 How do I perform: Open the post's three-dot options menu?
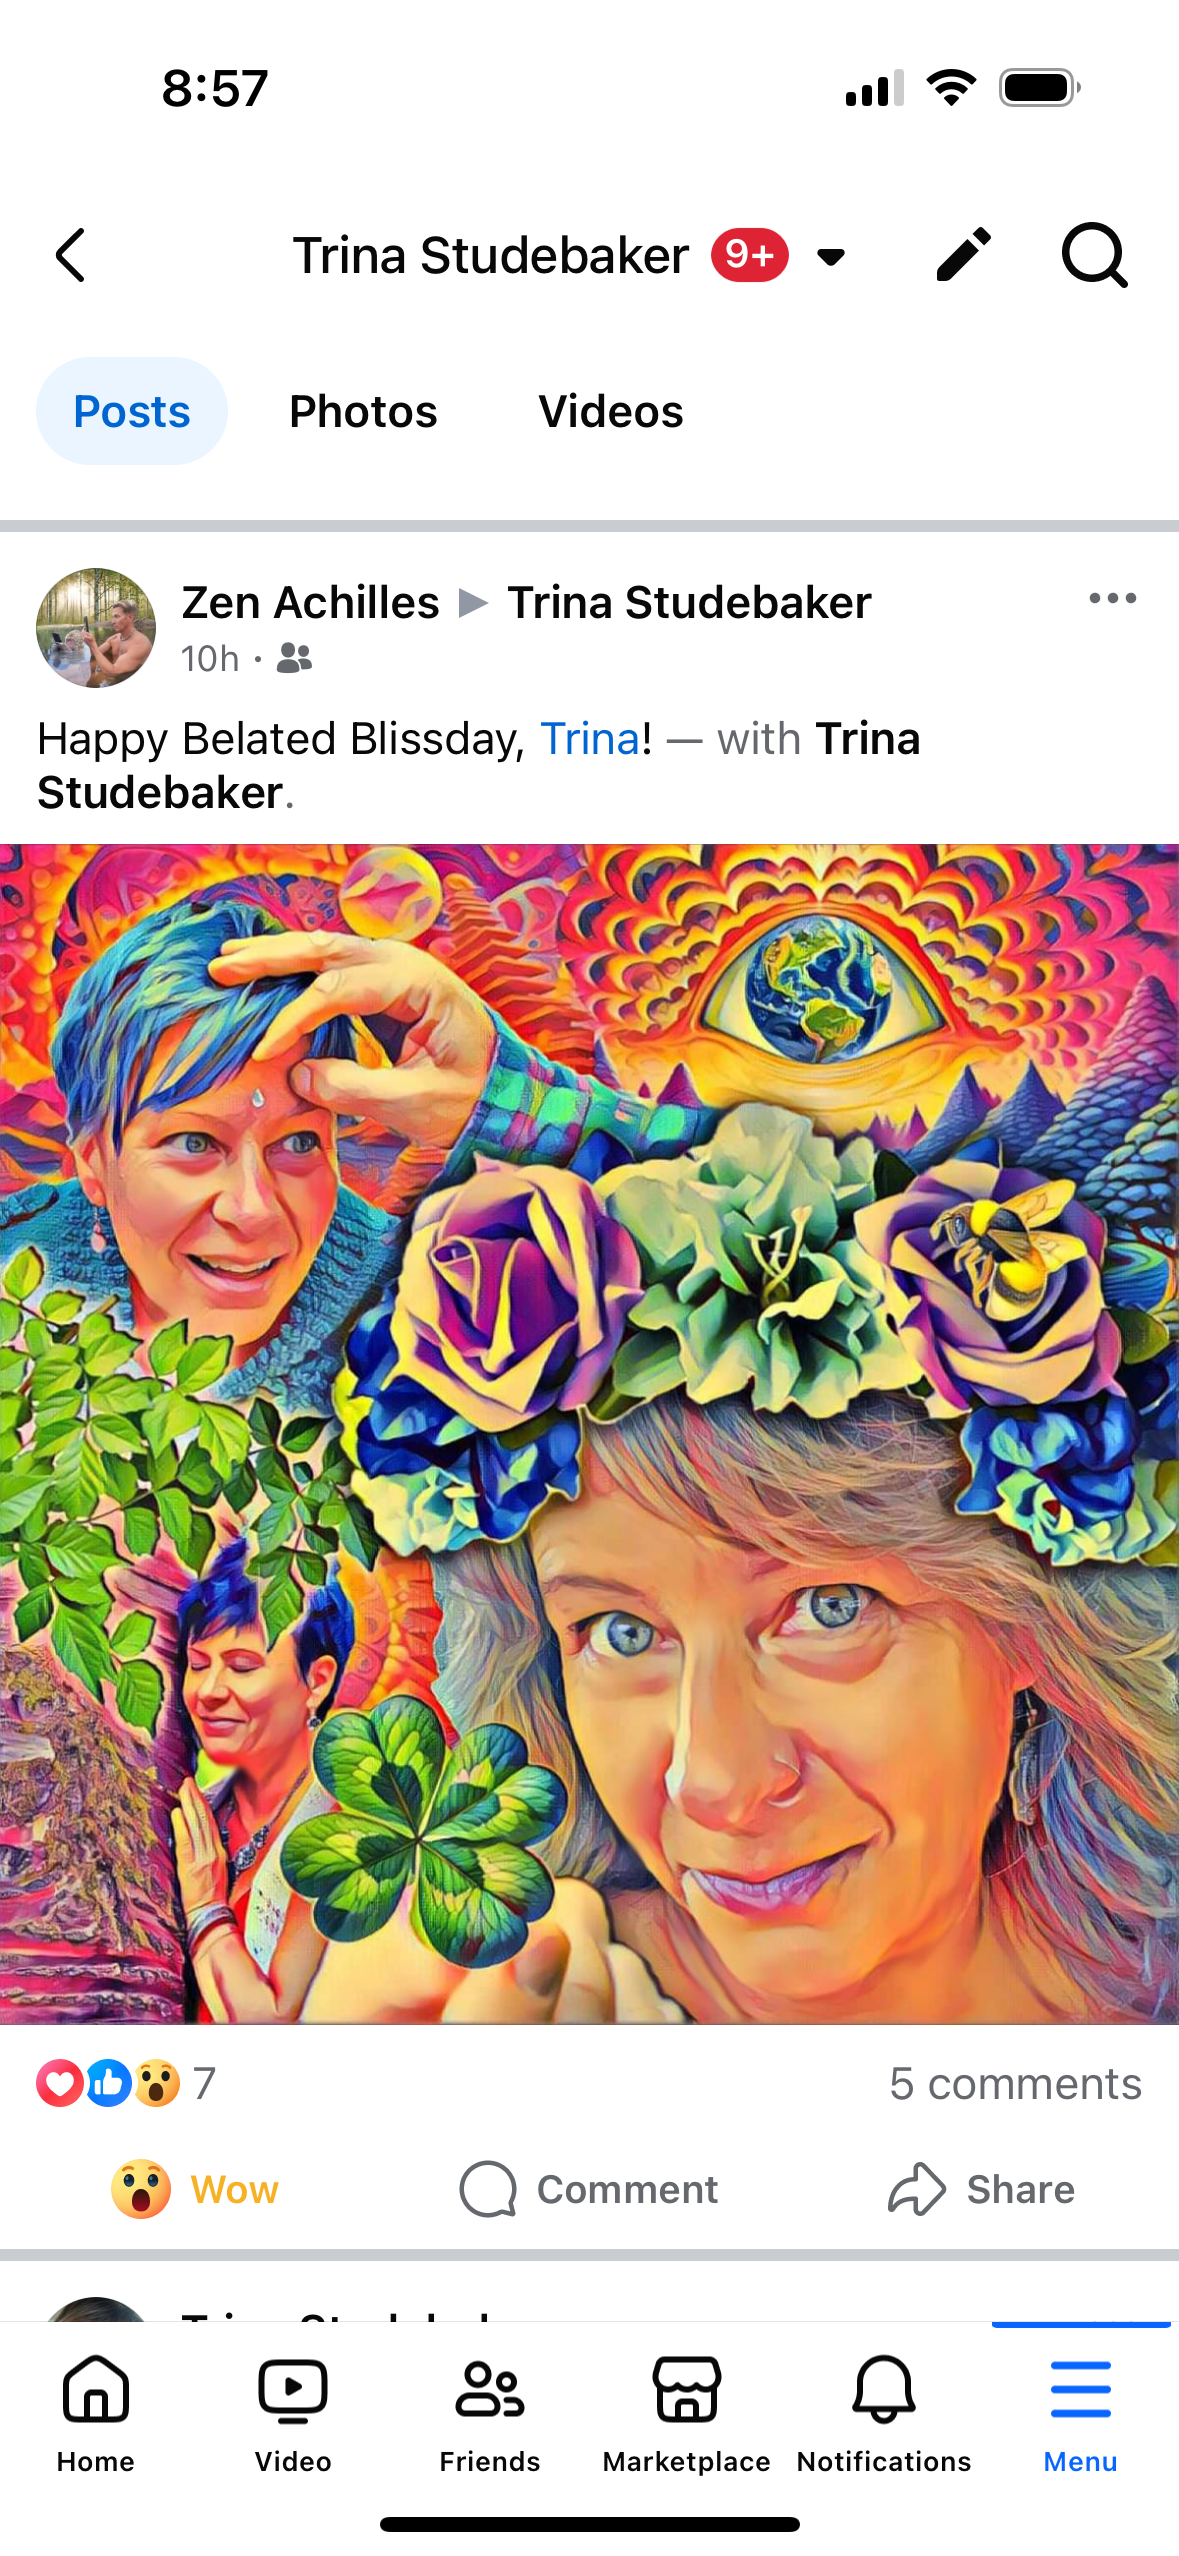[1112, 599]
